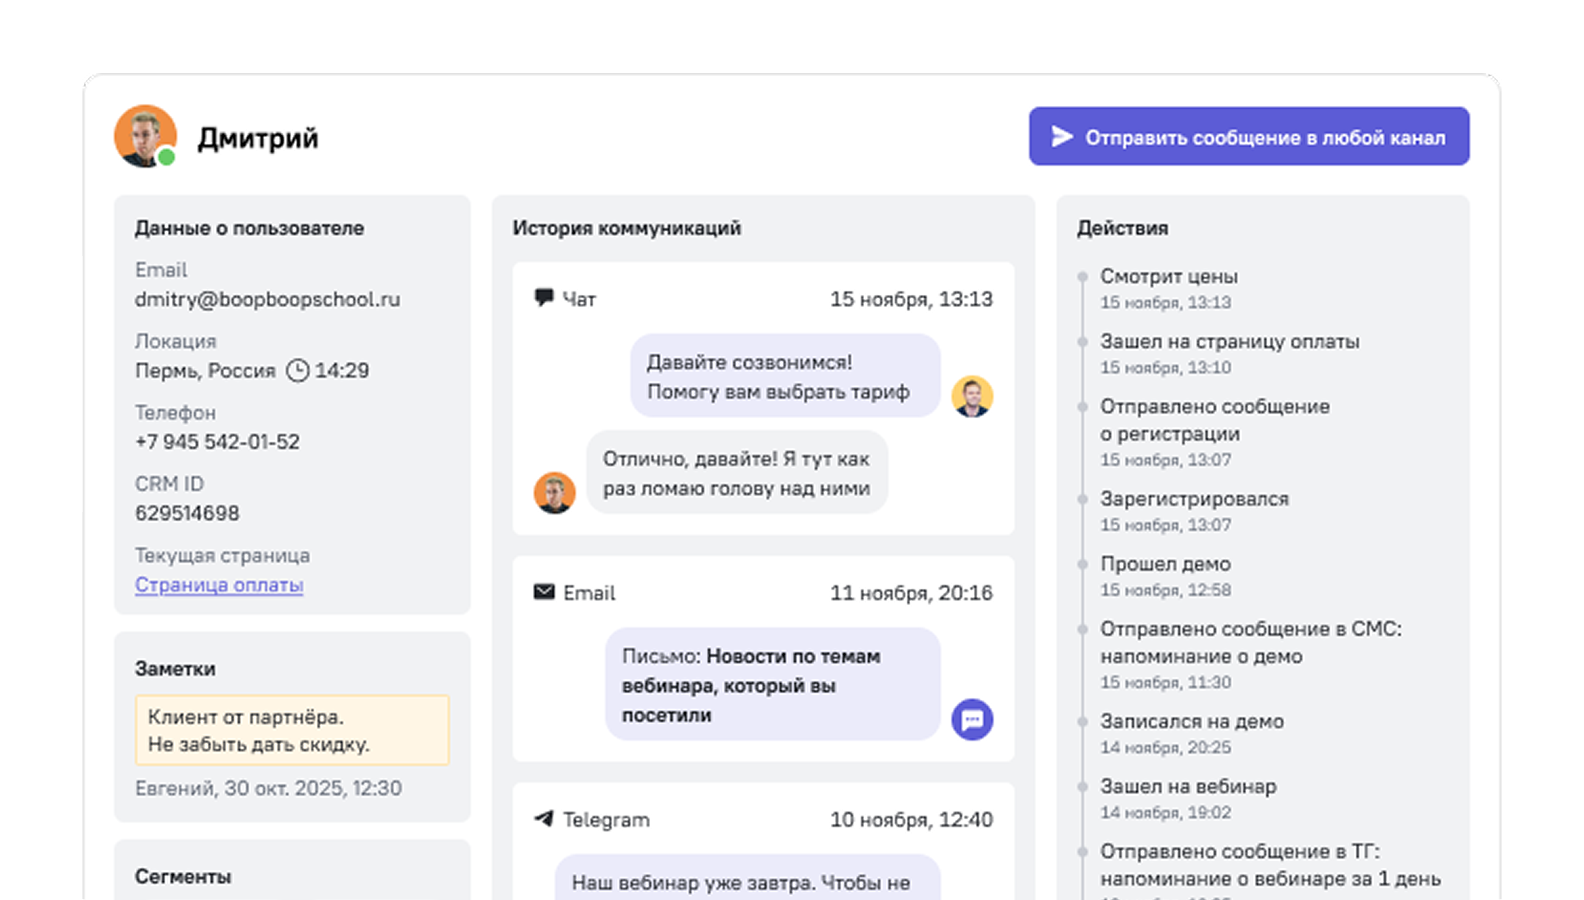Click the phone number +7 945 542-01-52
Viewport: 1584px width, 900px height.
pos(217,442)
